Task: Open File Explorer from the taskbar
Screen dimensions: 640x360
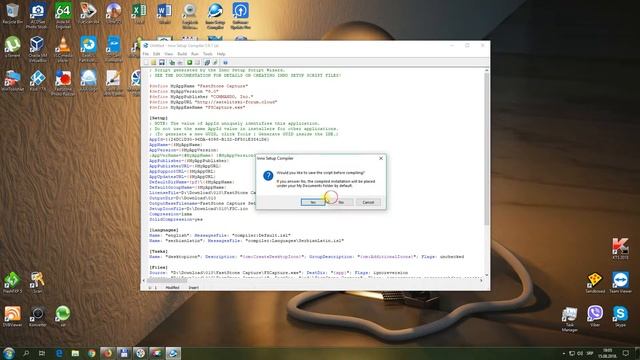Action: pos(75,353)
